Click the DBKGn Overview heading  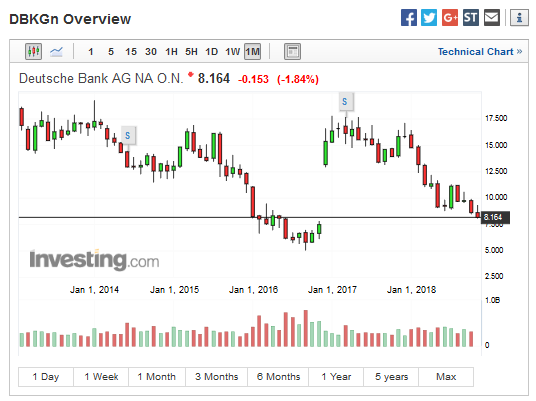[x=70, y=19]
